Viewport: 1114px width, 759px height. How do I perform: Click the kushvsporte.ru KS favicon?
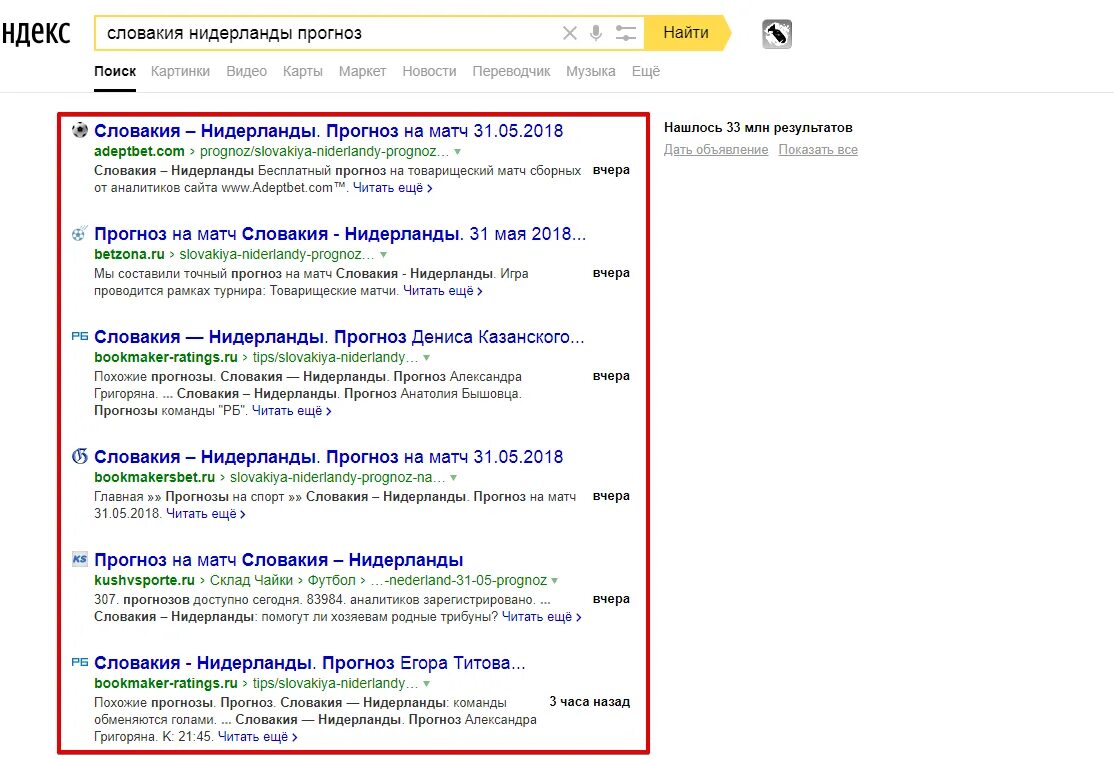point(80,559)
